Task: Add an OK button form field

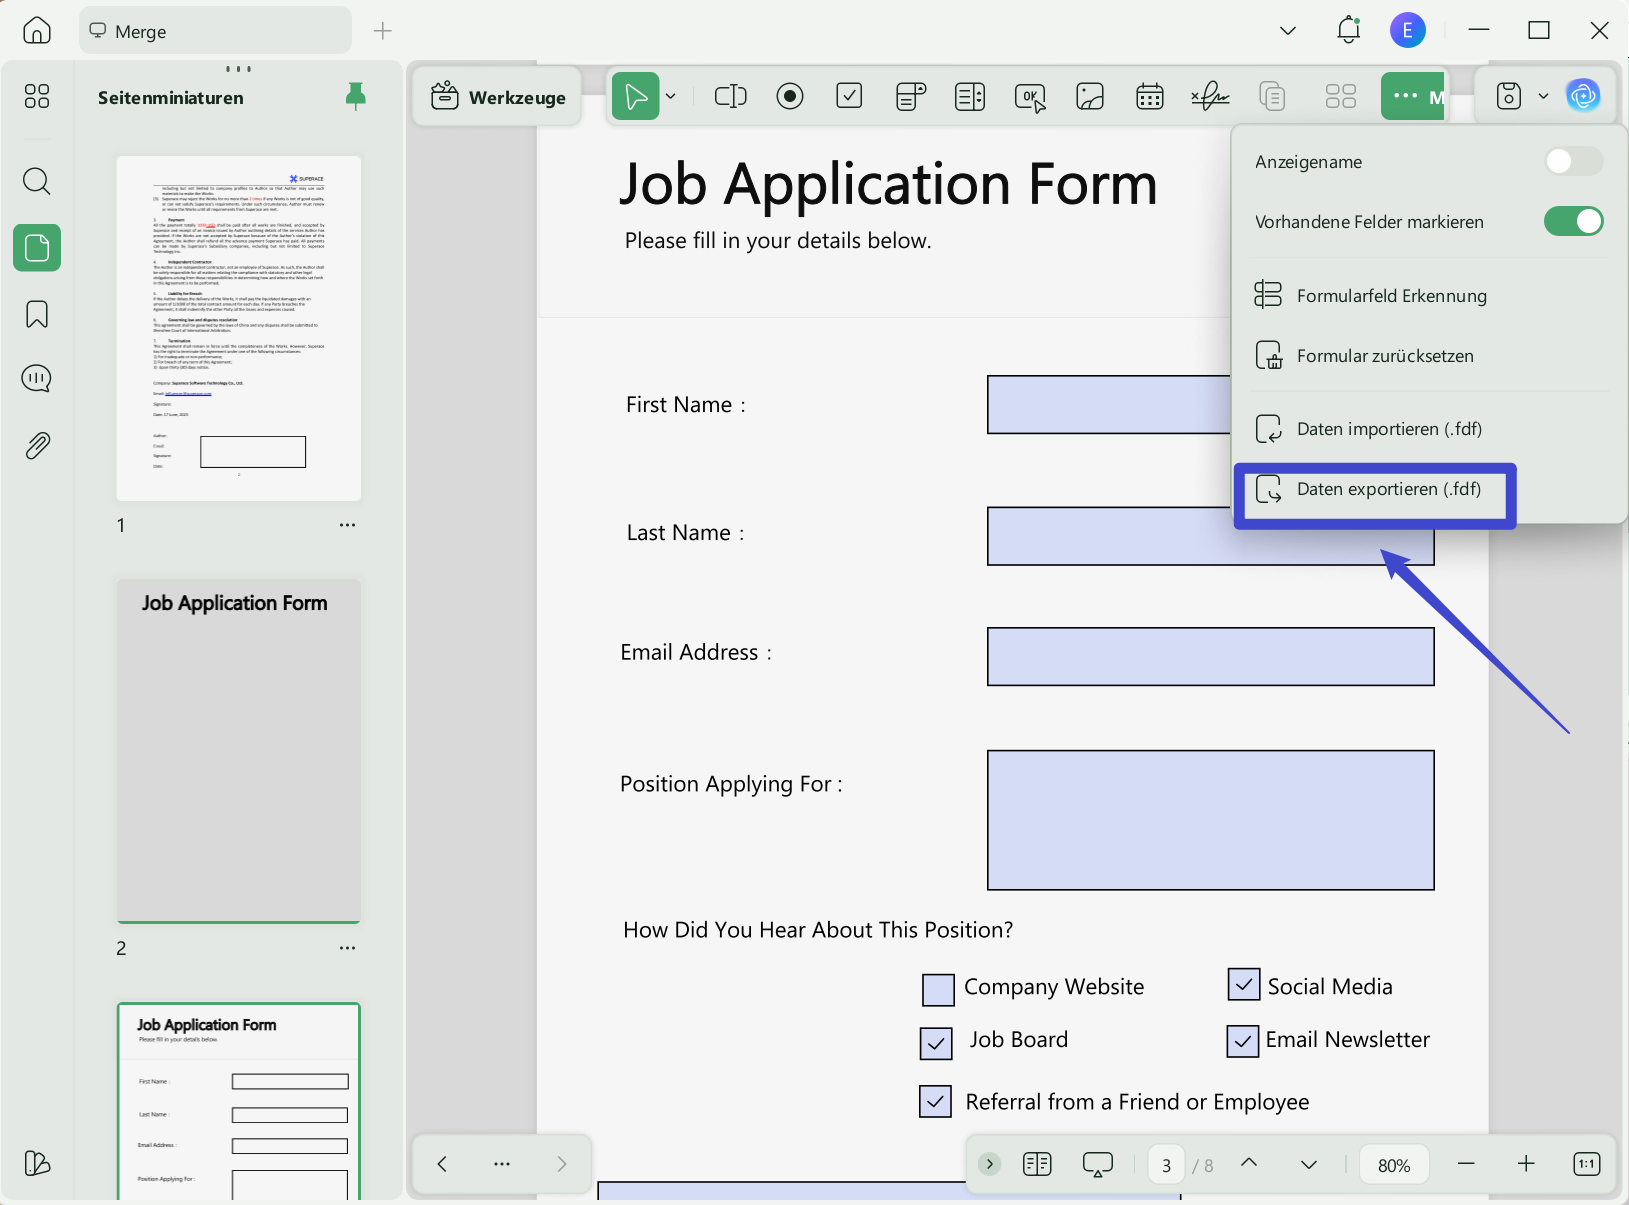Action: pyautogui.click(x=1030, y=97)
